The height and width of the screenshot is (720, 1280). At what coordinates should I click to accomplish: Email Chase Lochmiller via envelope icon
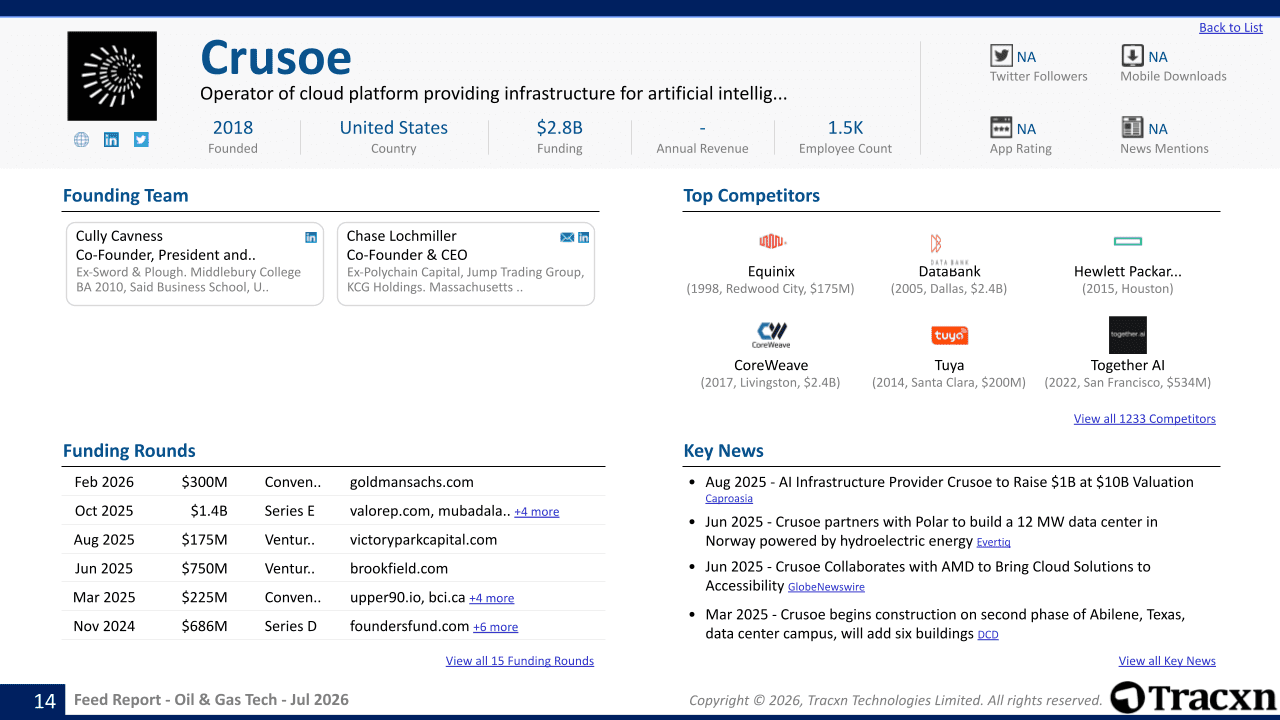coord(567,237)
